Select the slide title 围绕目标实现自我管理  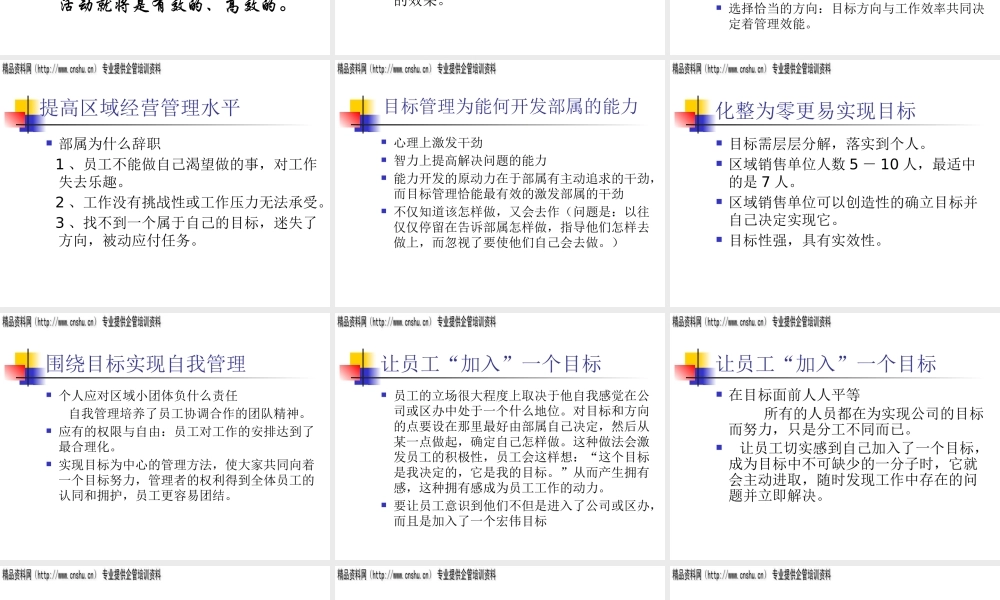click(145, 364)
